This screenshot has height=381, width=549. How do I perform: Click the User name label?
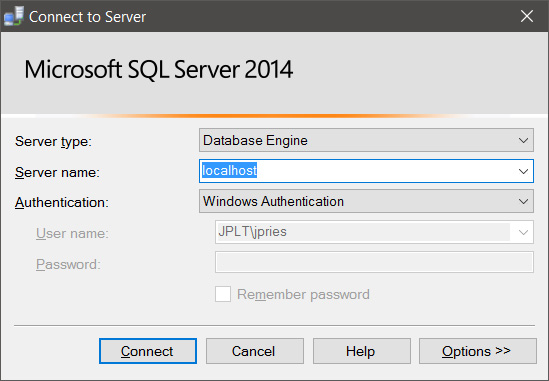tap(72, 233)
